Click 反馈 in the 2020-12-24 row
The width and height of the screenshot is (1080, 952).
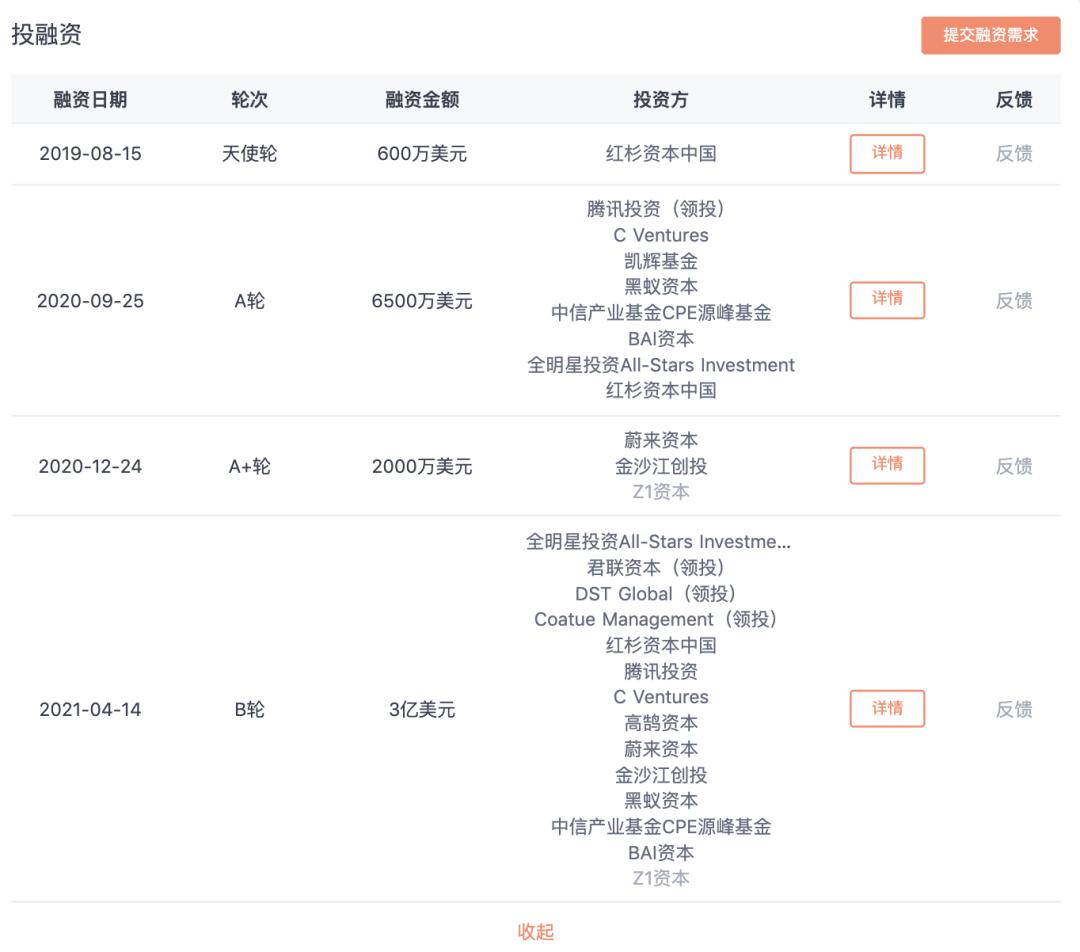tap(1013, 466)
